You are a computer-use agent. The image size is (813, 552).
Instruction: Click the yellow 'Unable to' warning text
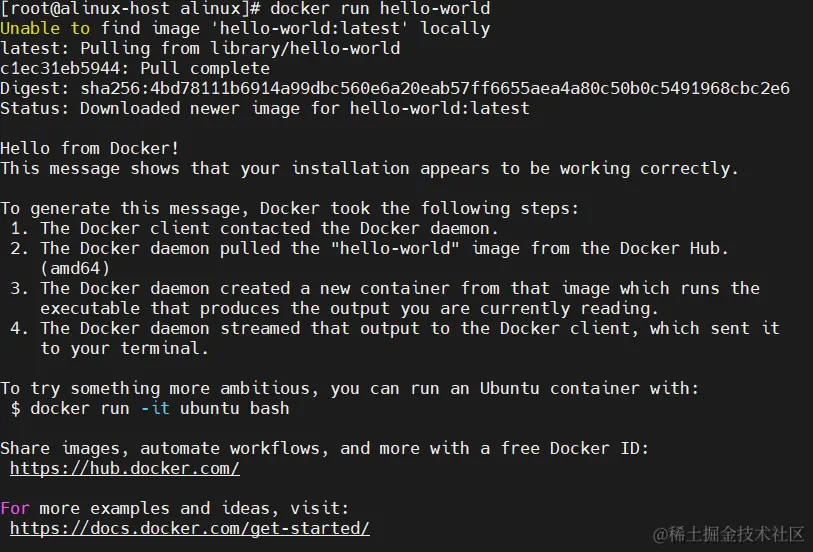click(45, 29)
